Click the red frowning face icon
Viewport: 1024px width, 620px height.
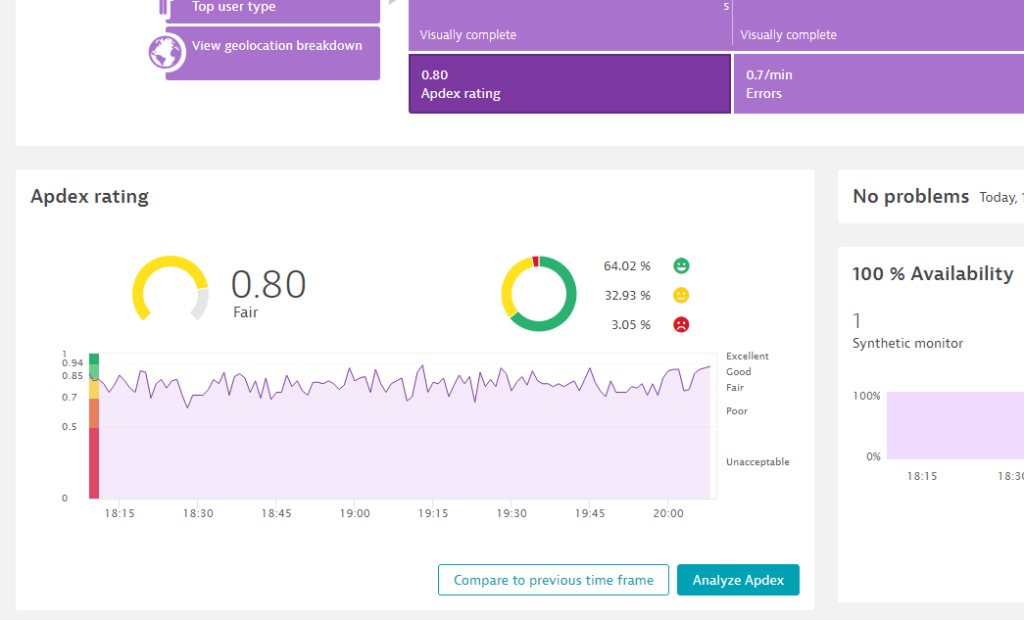click(681, 324)
